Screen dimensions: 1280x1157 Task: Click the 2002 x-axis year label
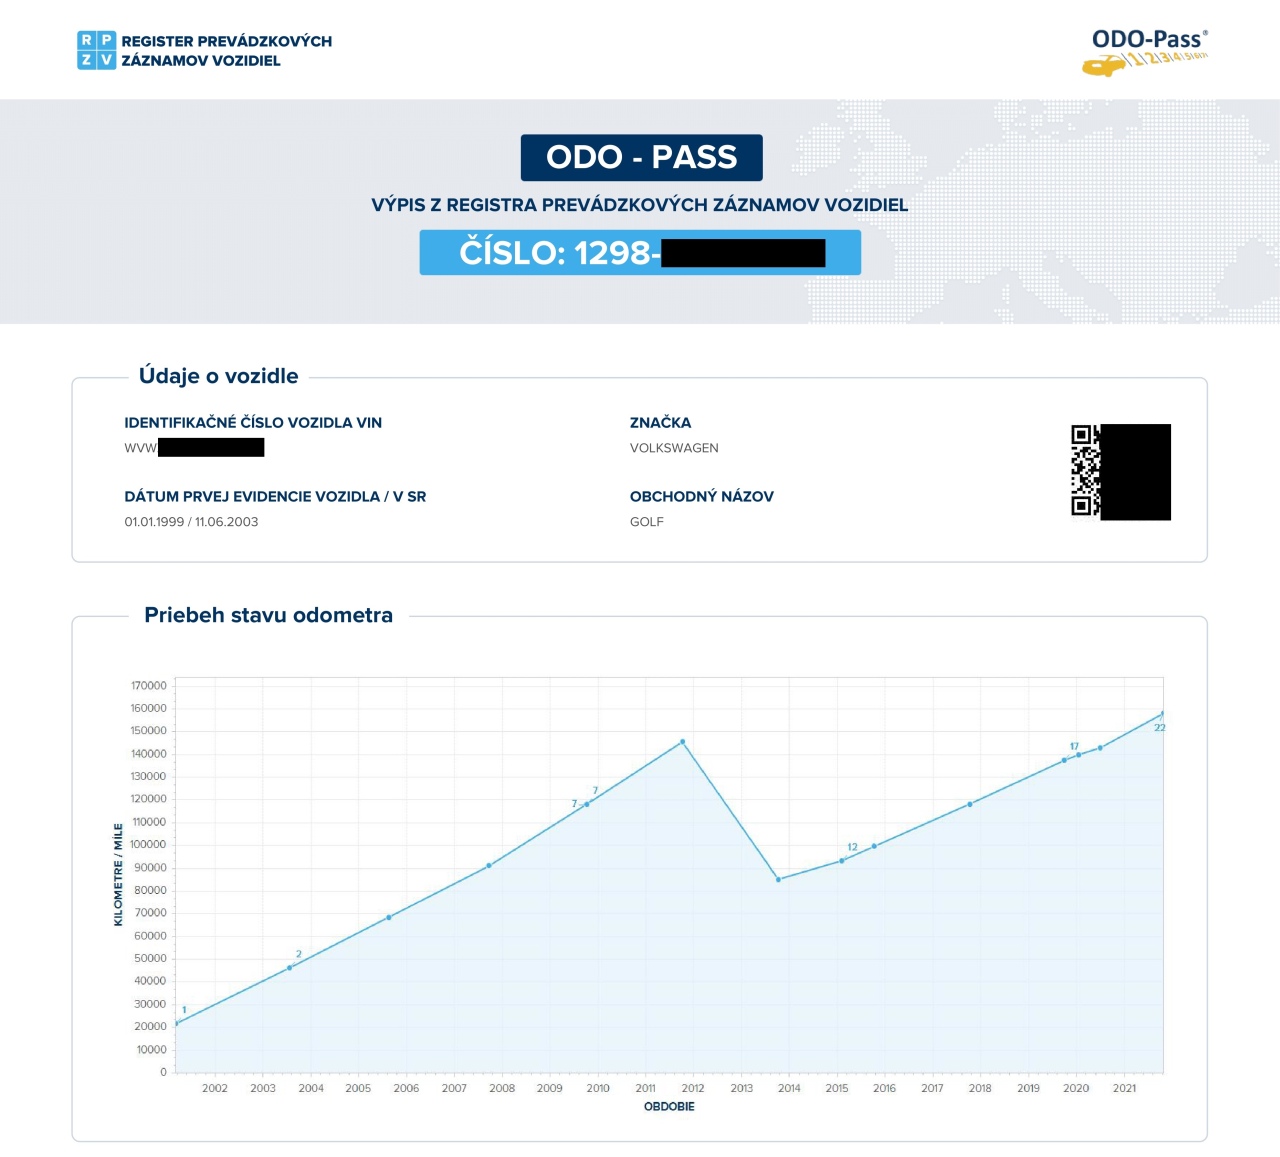pos(215,1088)
